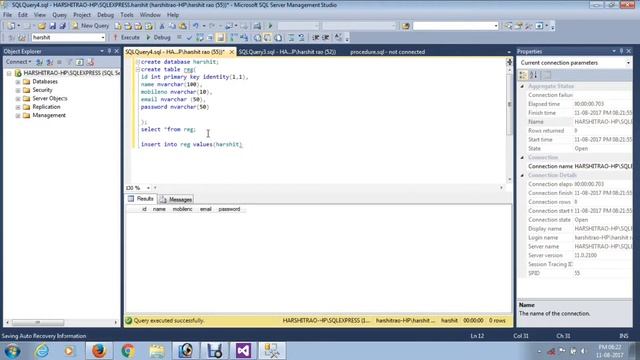
Task: Open the Windows Start menu
Action: (13, 351)
